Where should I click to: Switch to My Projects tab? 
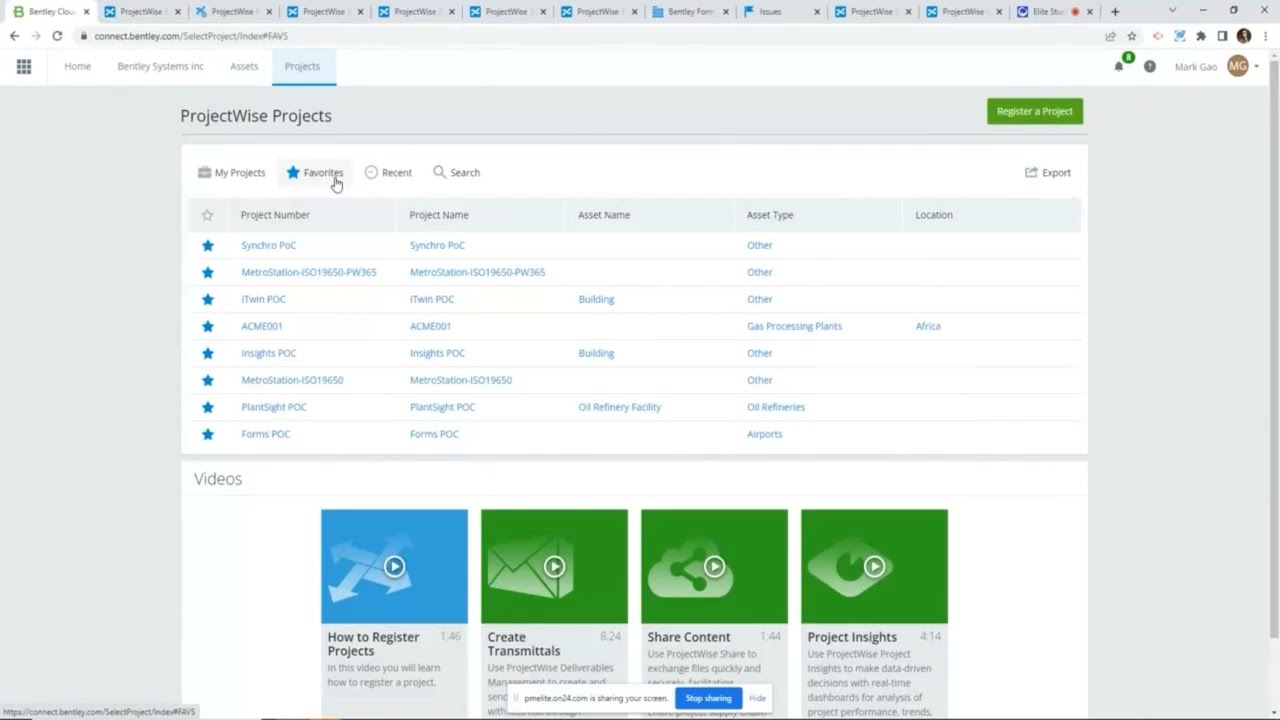(x=232, y=173)
